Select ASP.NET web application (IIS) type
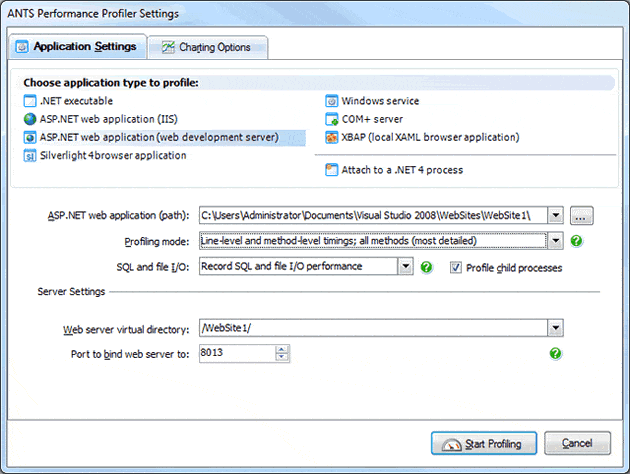 [100, 119]
